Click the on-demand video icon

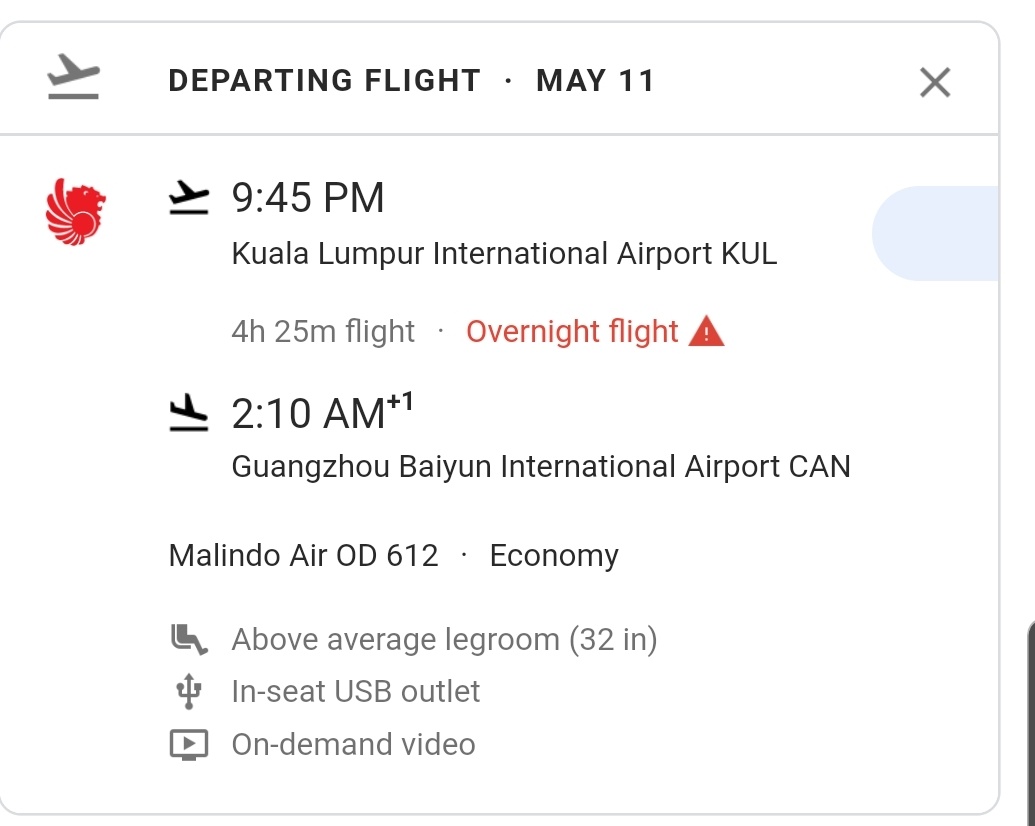[188, 744]
